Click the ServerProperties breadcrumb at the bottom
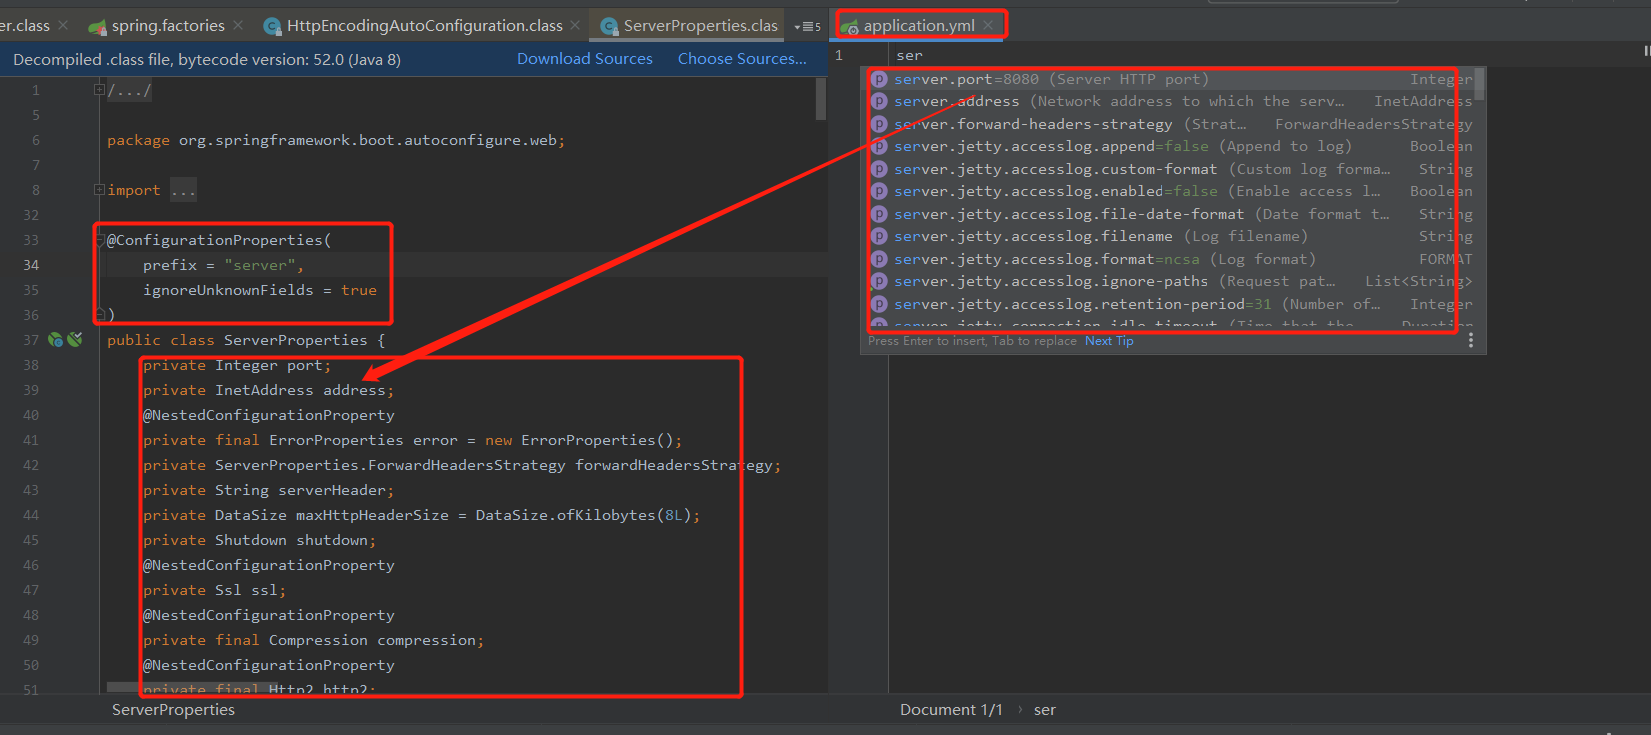Viewport: 1651px width, 735px height. (173, 710)
